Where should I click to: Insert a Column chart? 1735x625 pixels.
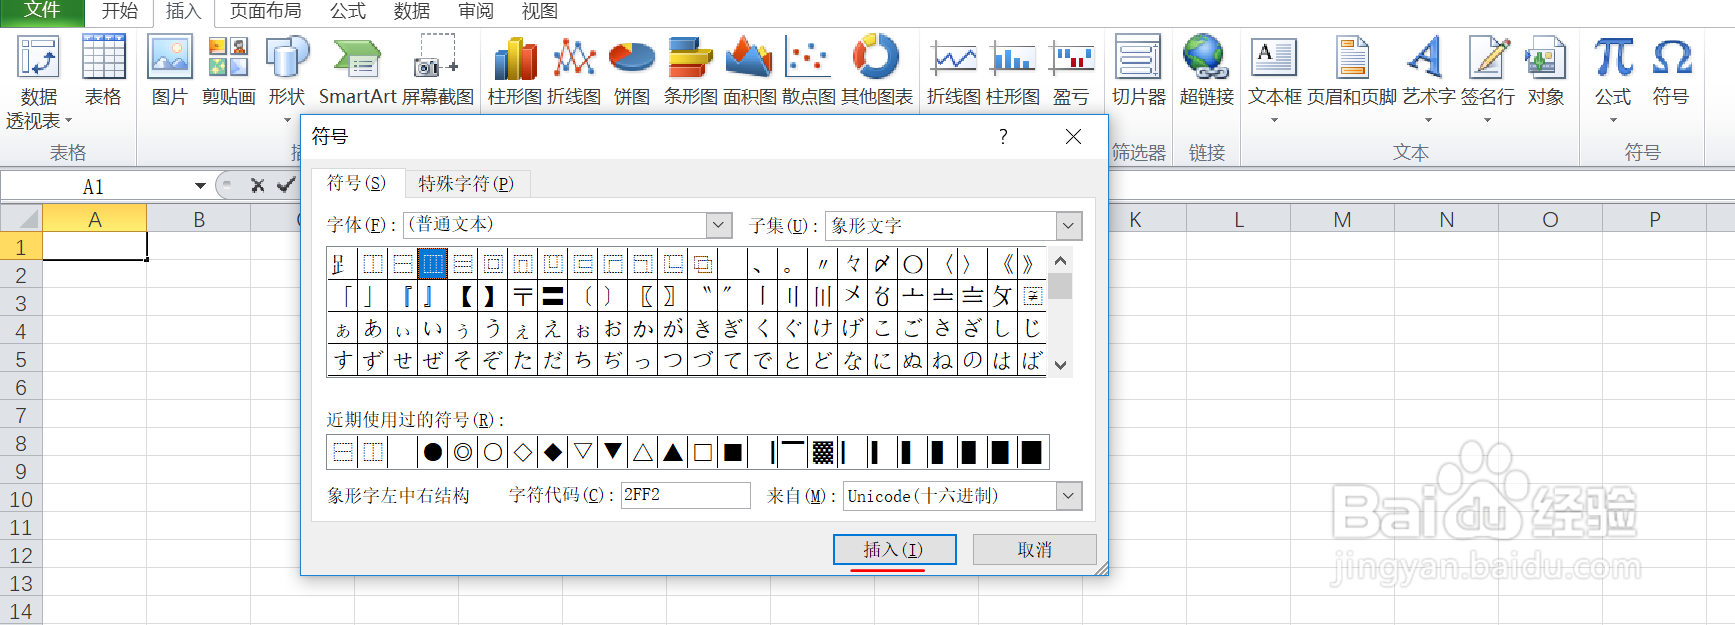pyautogui.click(x=515, y=70)
